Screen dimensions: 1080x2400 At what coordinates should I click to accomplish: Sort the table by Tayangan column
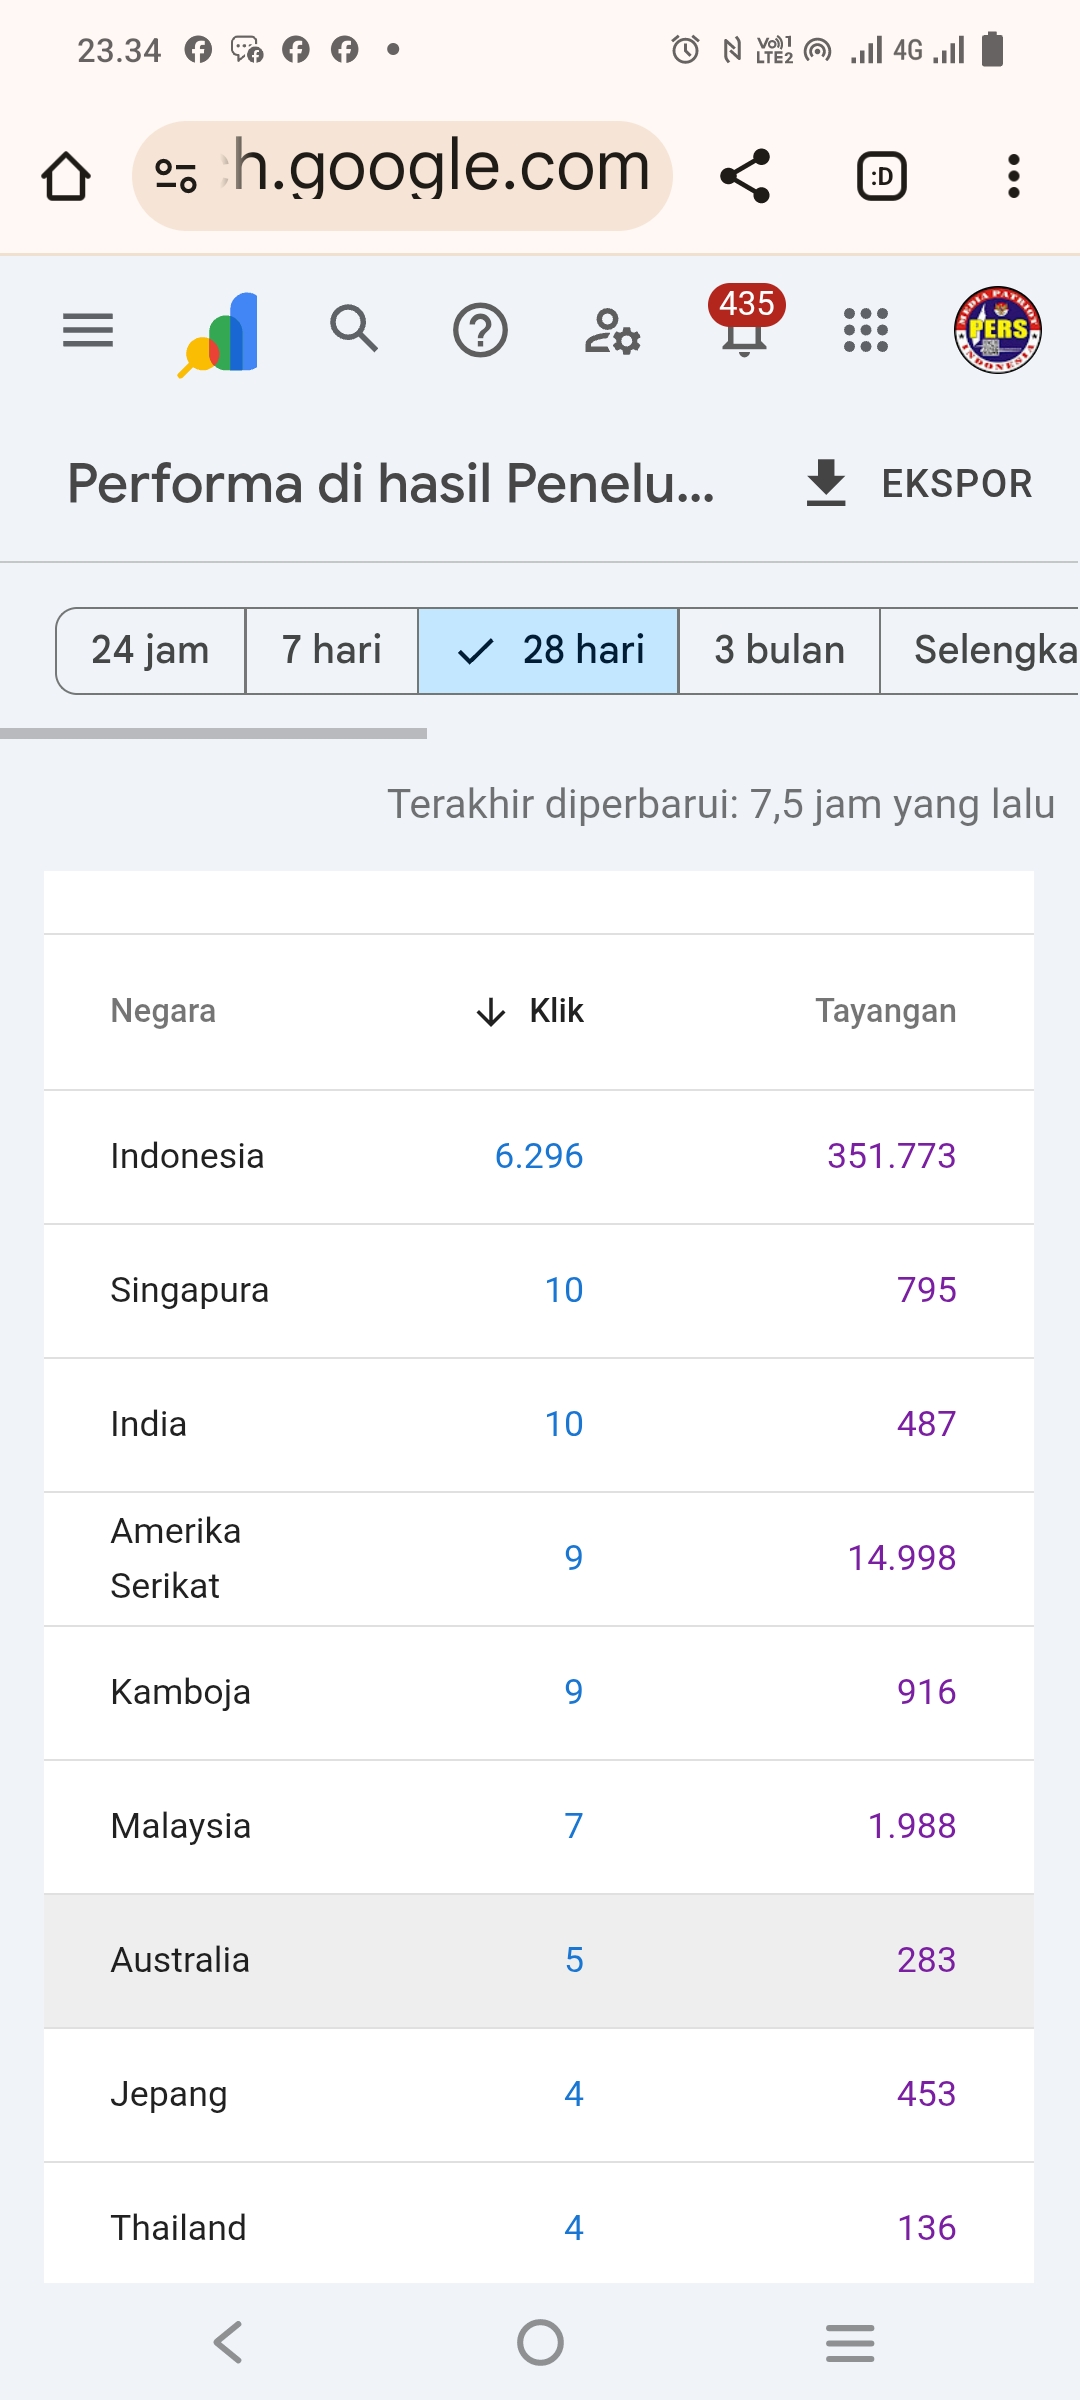click(x=885, y=1011)
